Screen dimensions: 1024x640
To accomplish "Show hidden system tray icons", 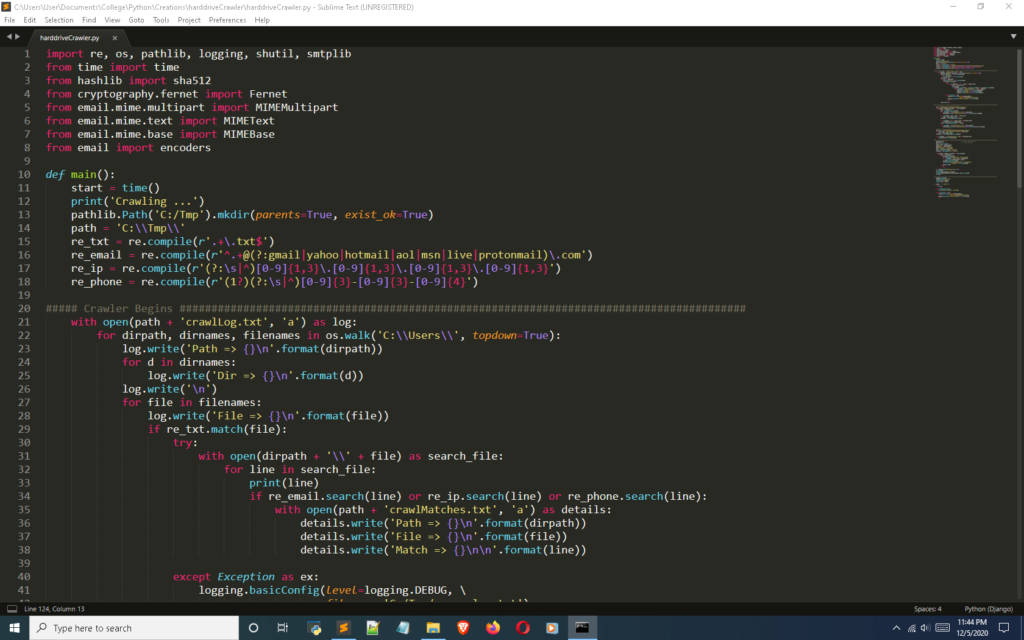I will pyautogui.click(x=896, y=628).
